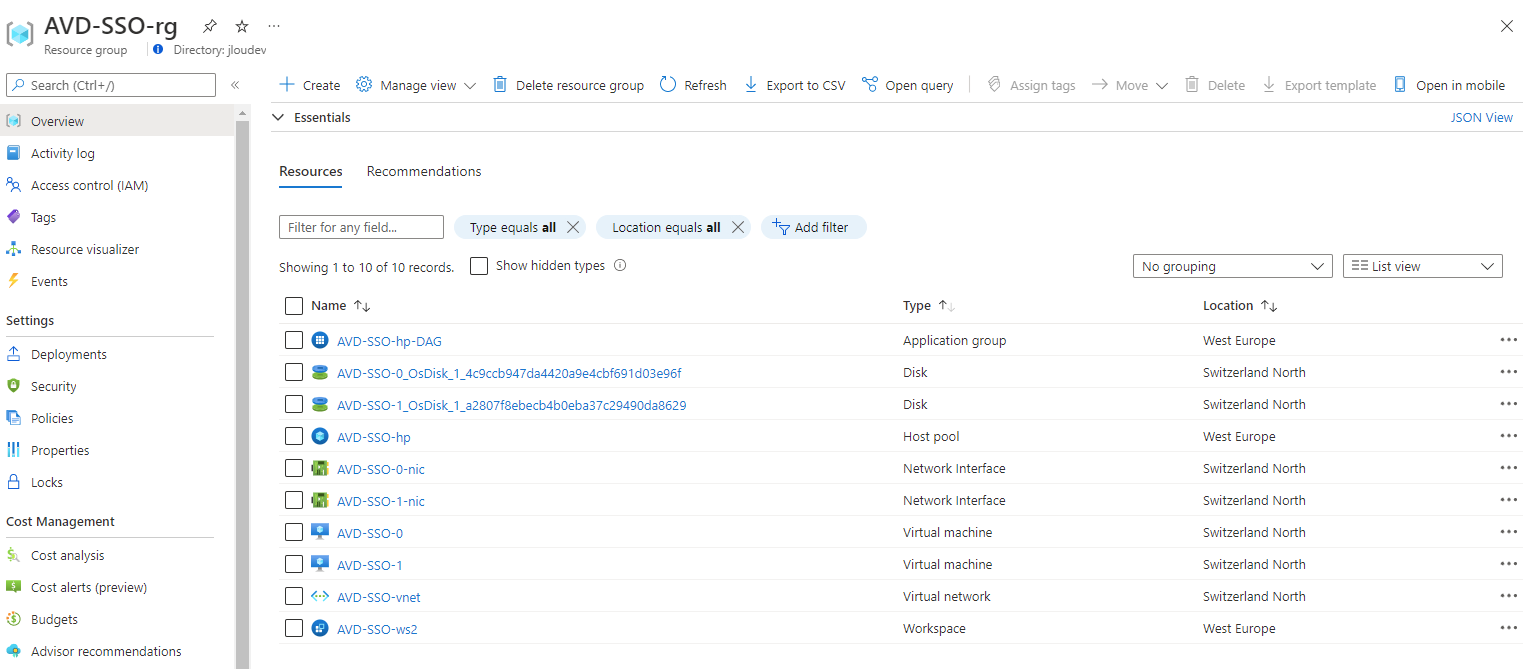Click the Export to CSV icon
1533x669 pixels.
[751, 85]
